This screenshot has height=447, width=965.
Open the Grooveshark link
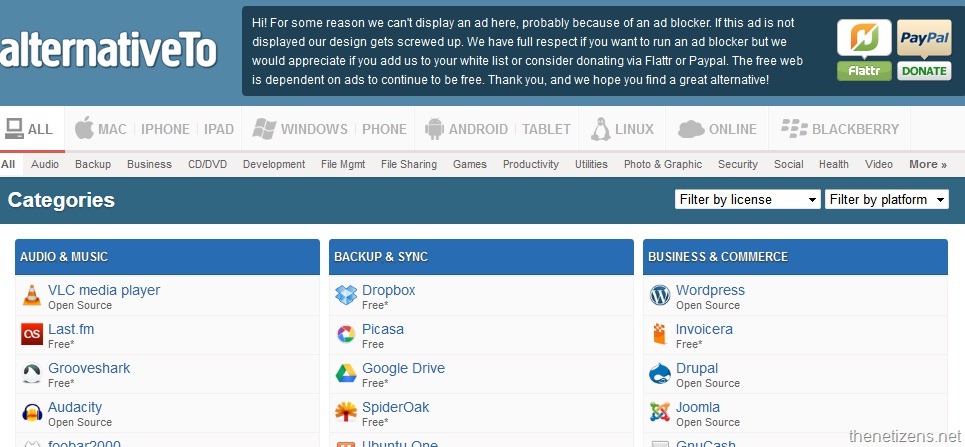point(89,368)
